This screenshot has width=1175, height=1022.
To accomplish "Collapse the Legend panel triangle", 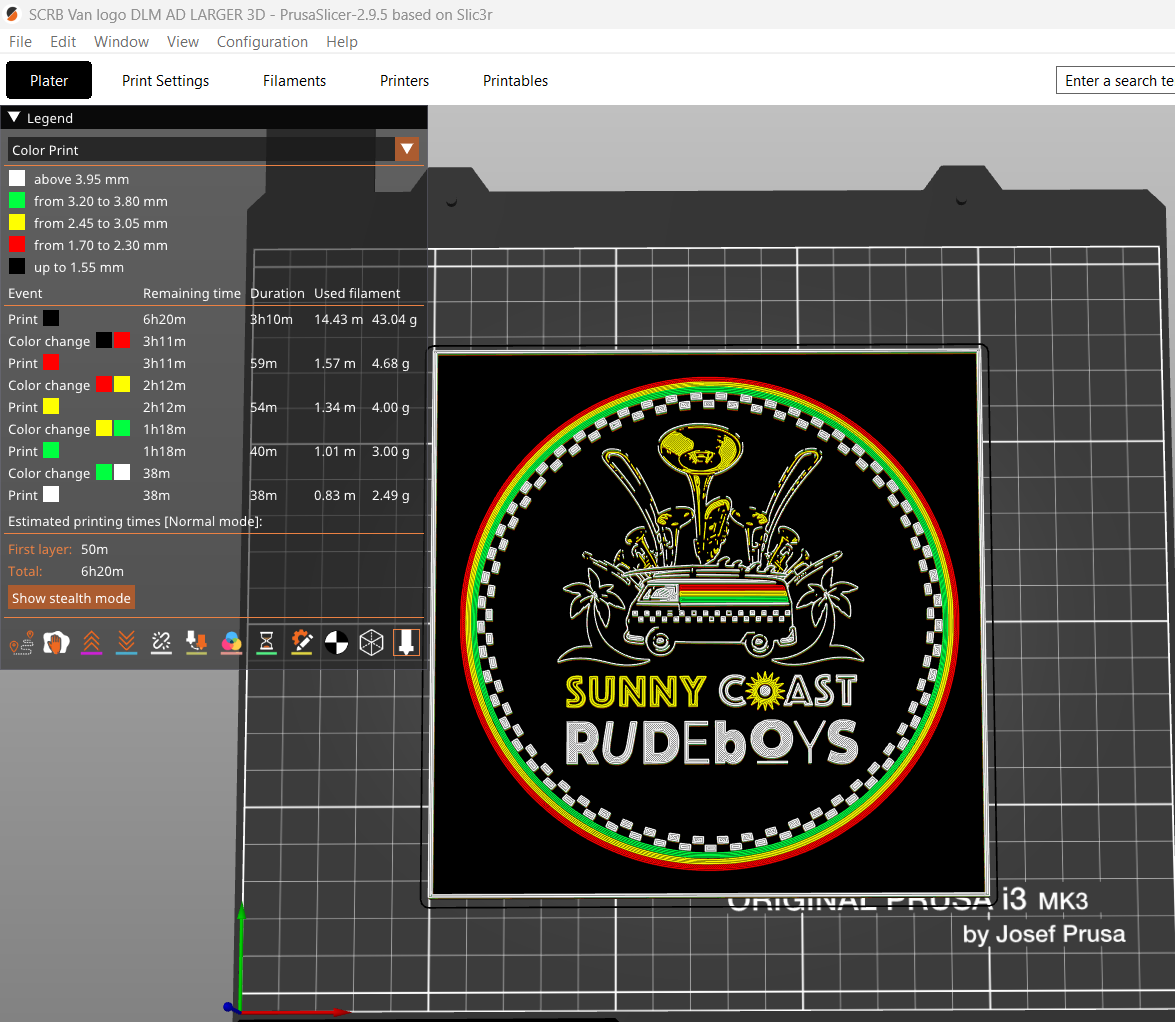I will [x=14, y=118].
